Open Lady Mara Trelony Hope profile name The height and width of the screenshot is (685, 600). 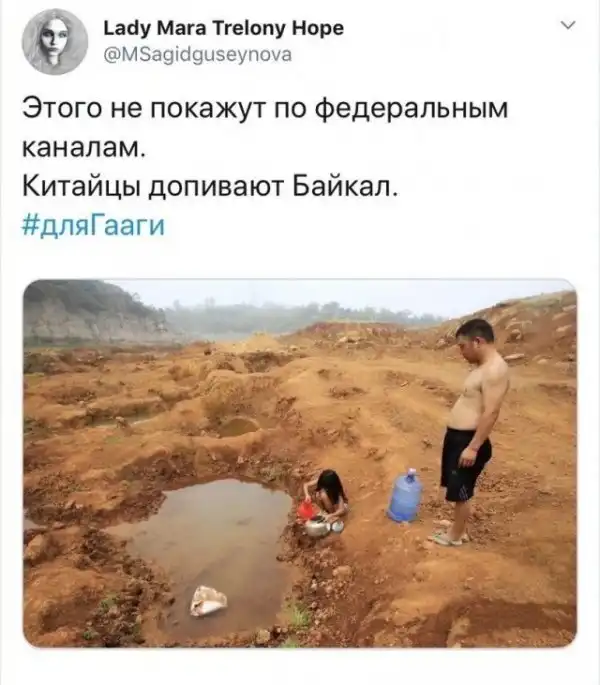[x=224, y=29]
